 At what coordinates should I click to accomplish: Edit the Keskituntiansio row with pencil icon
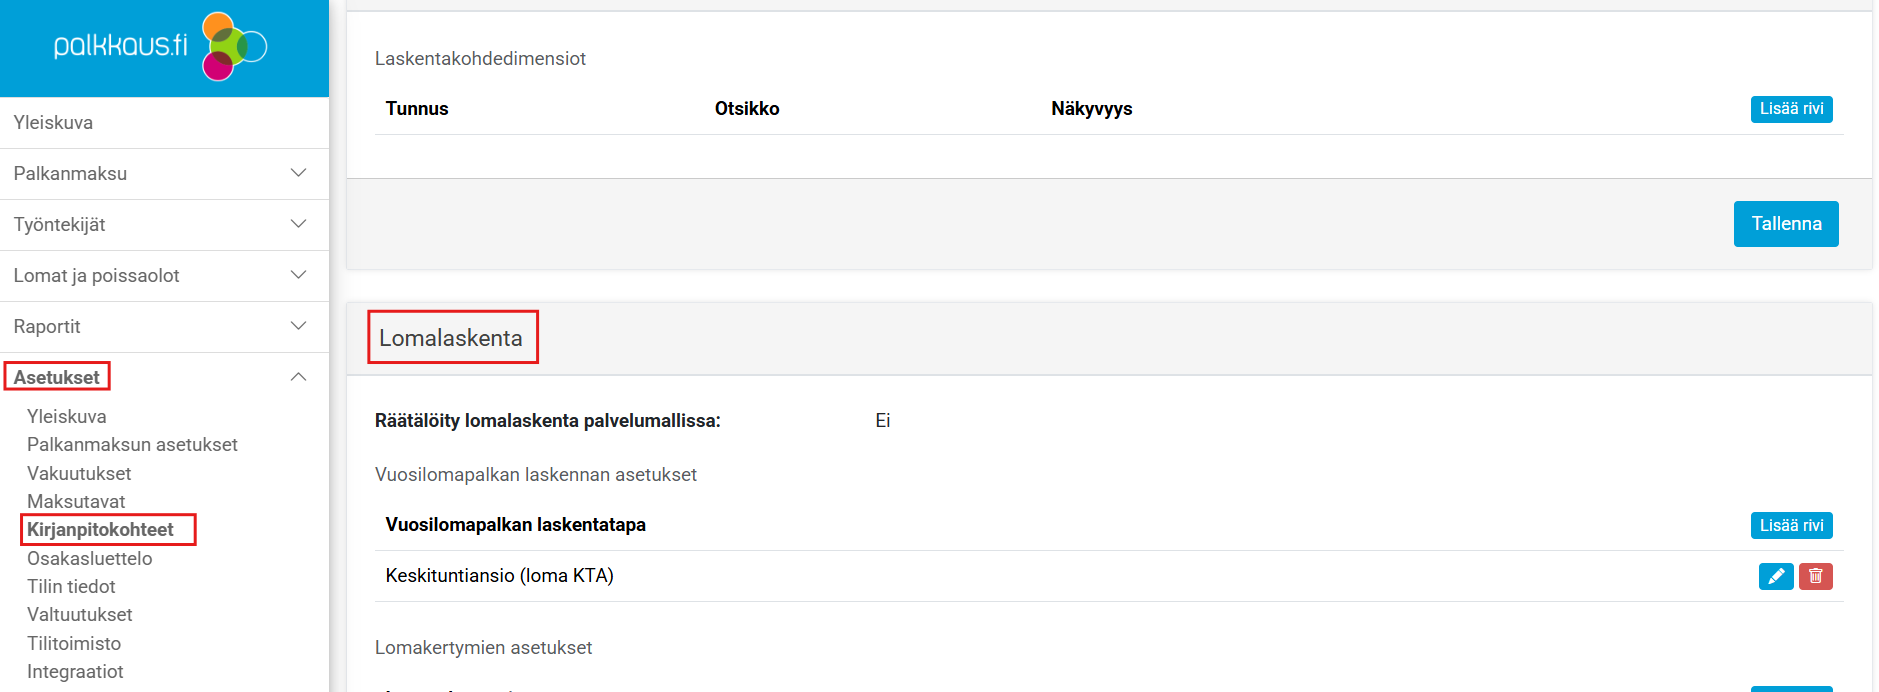[x=1775, y=576]
